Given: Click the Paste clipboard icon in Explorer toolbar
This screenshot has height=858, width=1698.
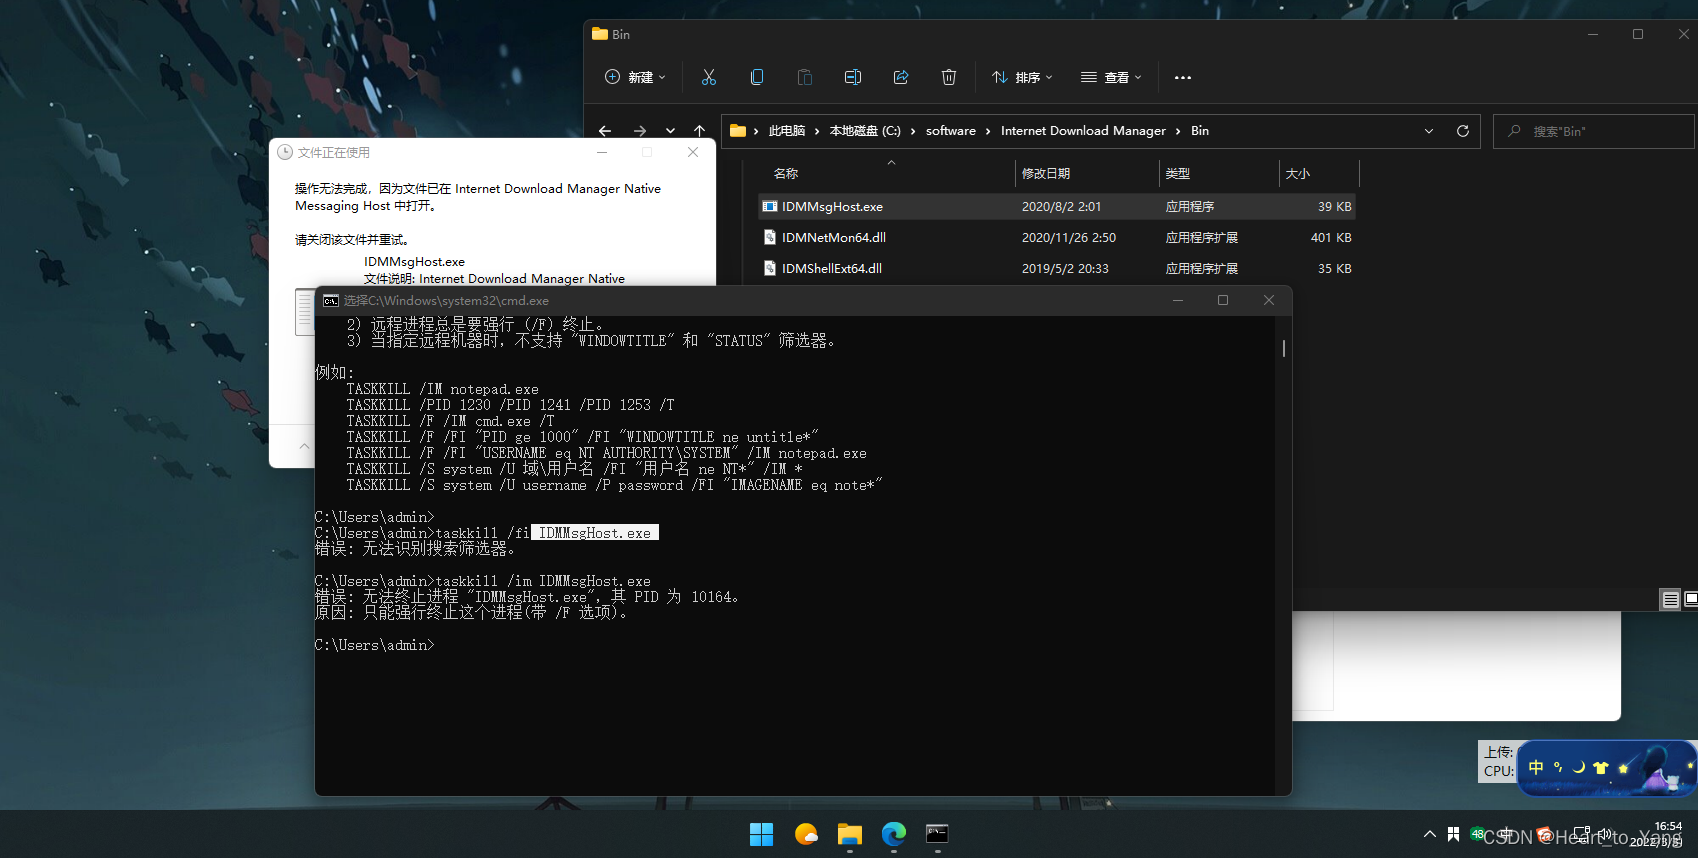Looking at the screenshot, I should (805, 77).
